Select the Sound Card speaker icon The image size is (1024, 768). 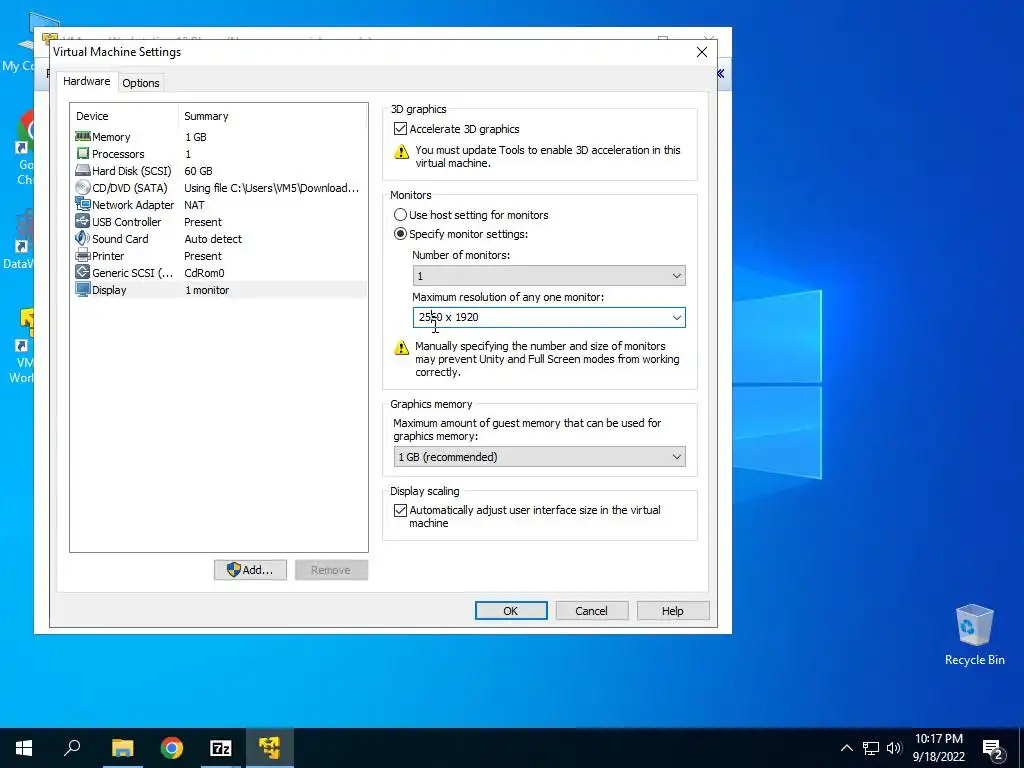click(82, 238)
